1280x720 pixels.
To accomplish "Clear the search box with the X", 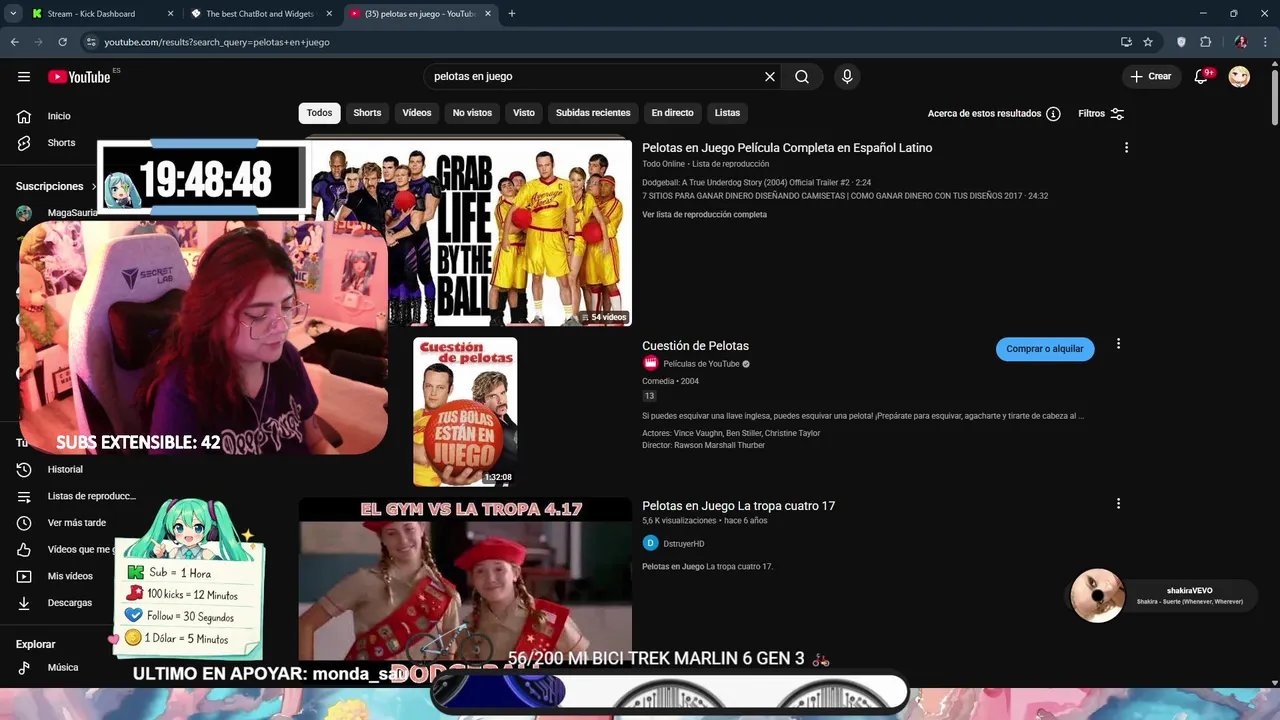I will pos(770,77).
